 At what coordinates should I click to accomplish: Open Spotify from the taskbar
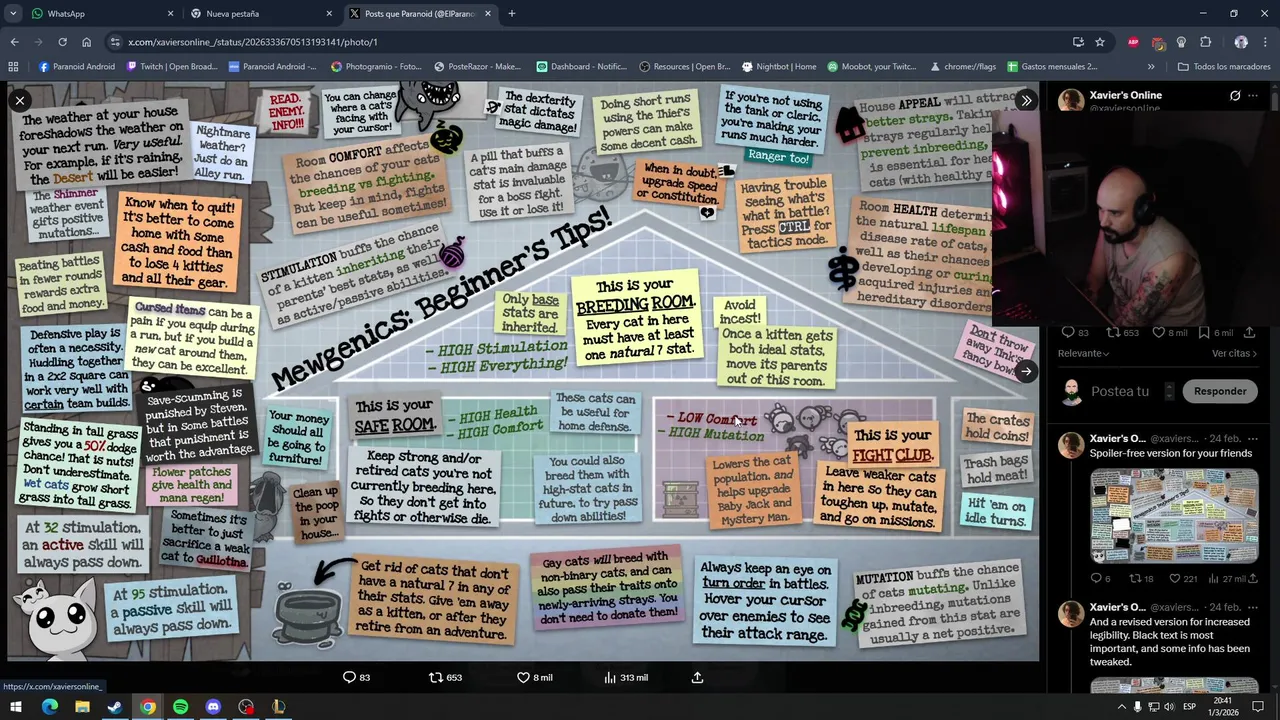180,707
